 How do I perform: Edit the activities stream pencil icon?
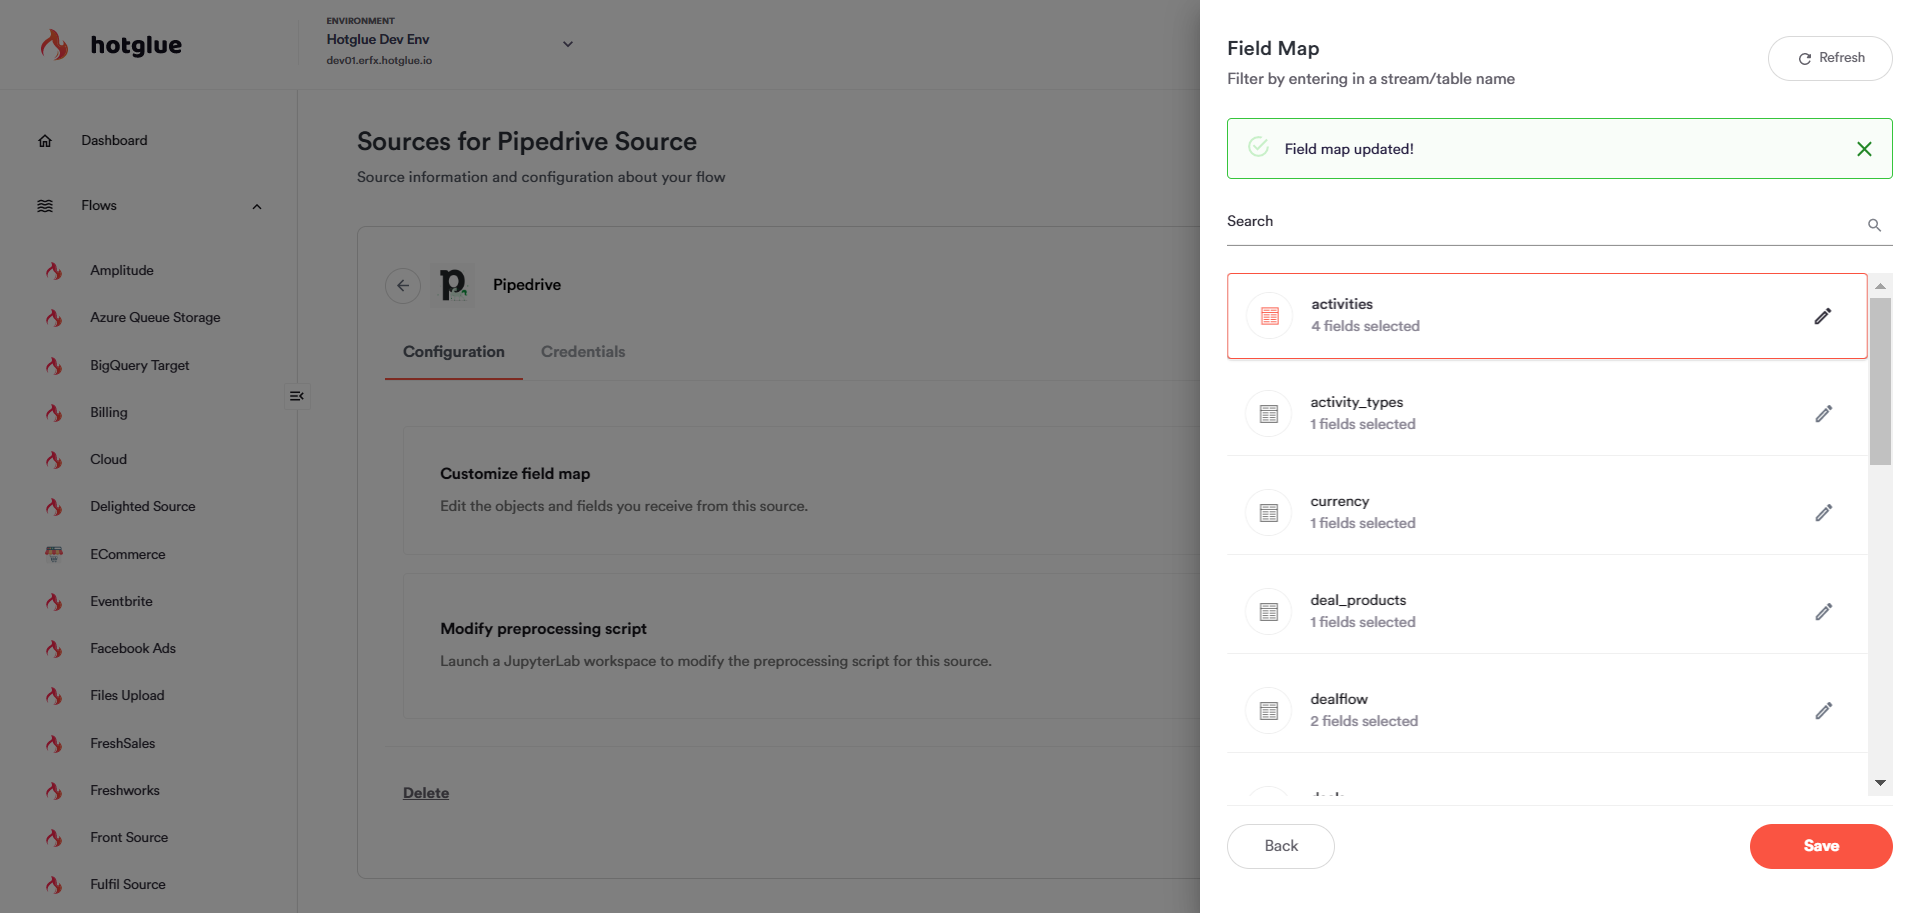point(1822,316)
